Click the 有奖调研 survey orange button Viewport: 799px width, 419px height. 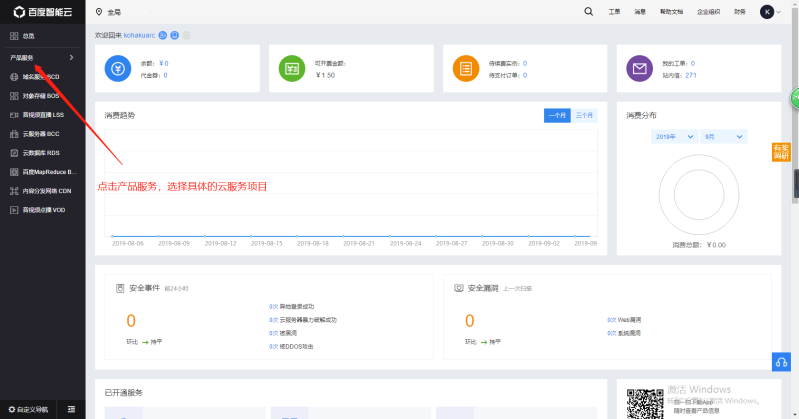[781, 152]
